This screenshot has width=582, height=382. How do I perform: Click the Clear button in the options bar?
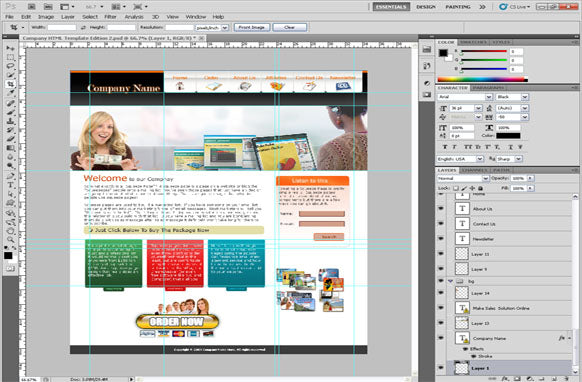pyautogui.click(x=290, y=27)
